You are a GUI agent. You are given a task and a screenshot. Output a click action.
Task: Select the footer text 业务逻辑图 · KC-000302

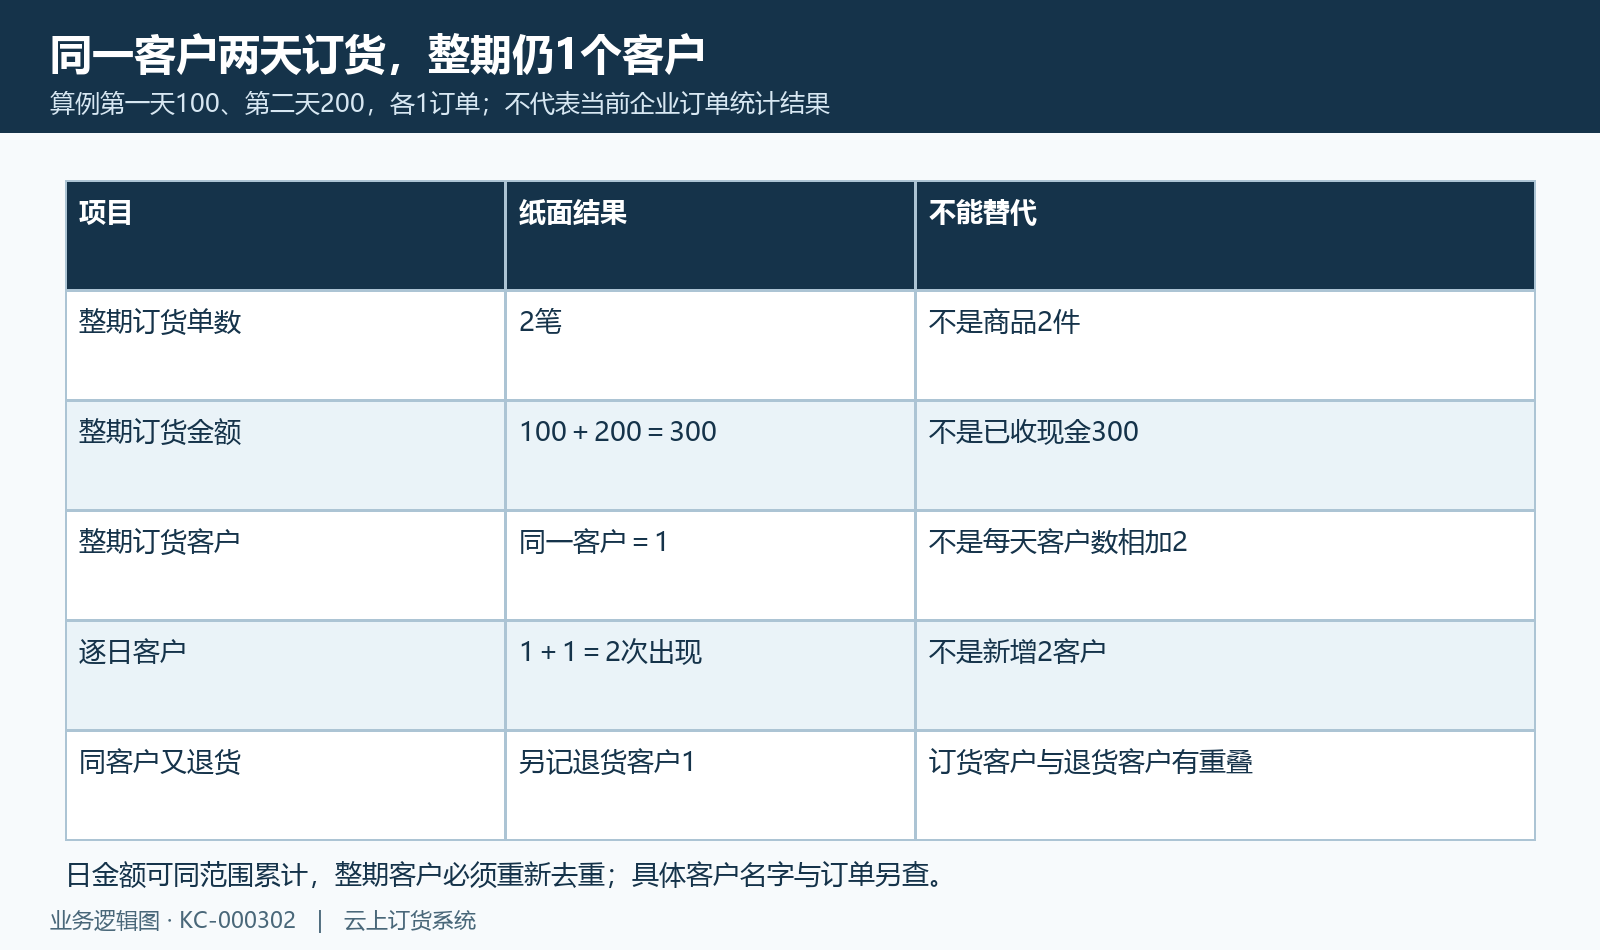(x=173, y=920)
